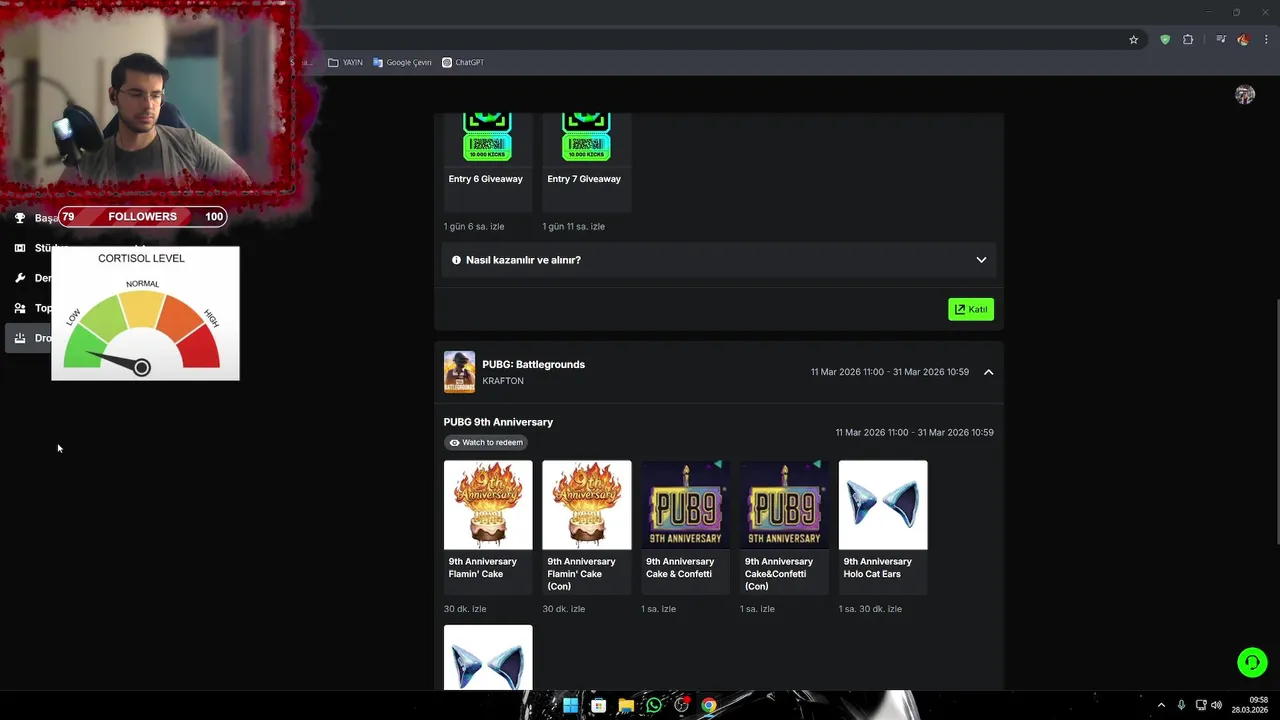
Task: Click the Cortisol Level gauge widget
Action: pos(145,314)
